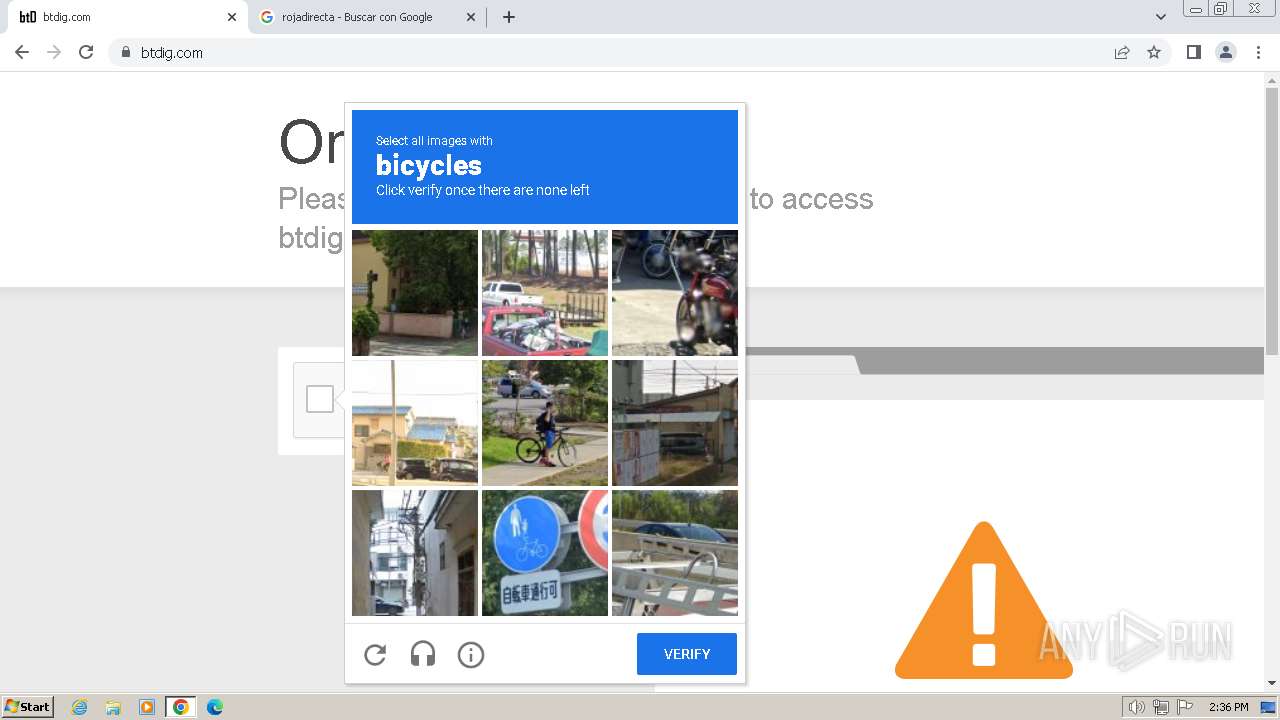Click the browser back arrow
The image size is (1280, 720).
(22, 52)
